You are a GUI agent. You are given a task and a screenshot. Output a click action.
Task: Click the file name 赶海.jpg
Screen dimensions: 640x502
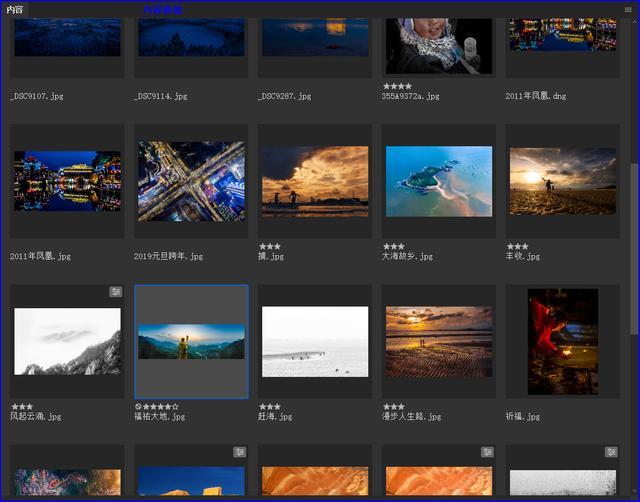[275, 417]
